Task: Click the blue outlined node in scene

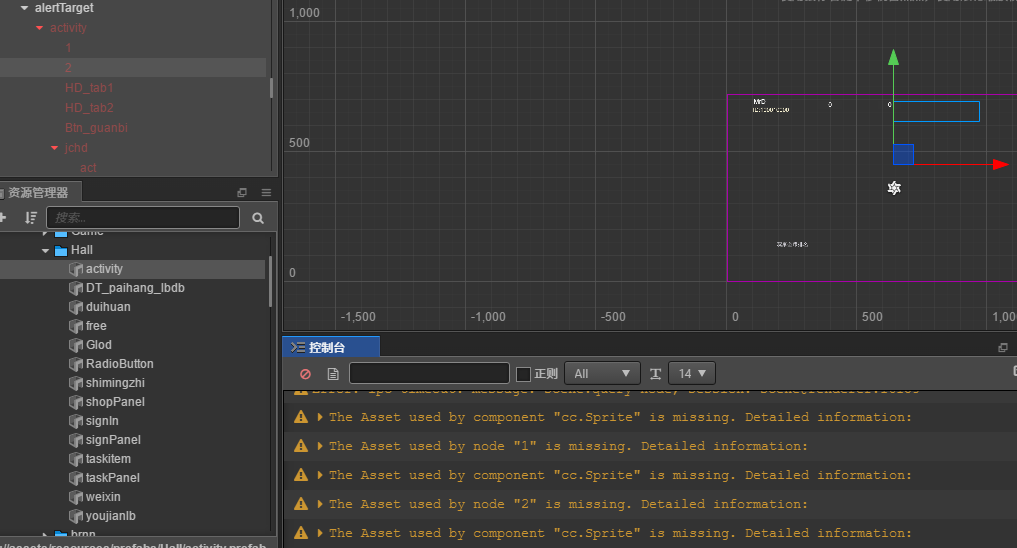Action: click(937, 112)
